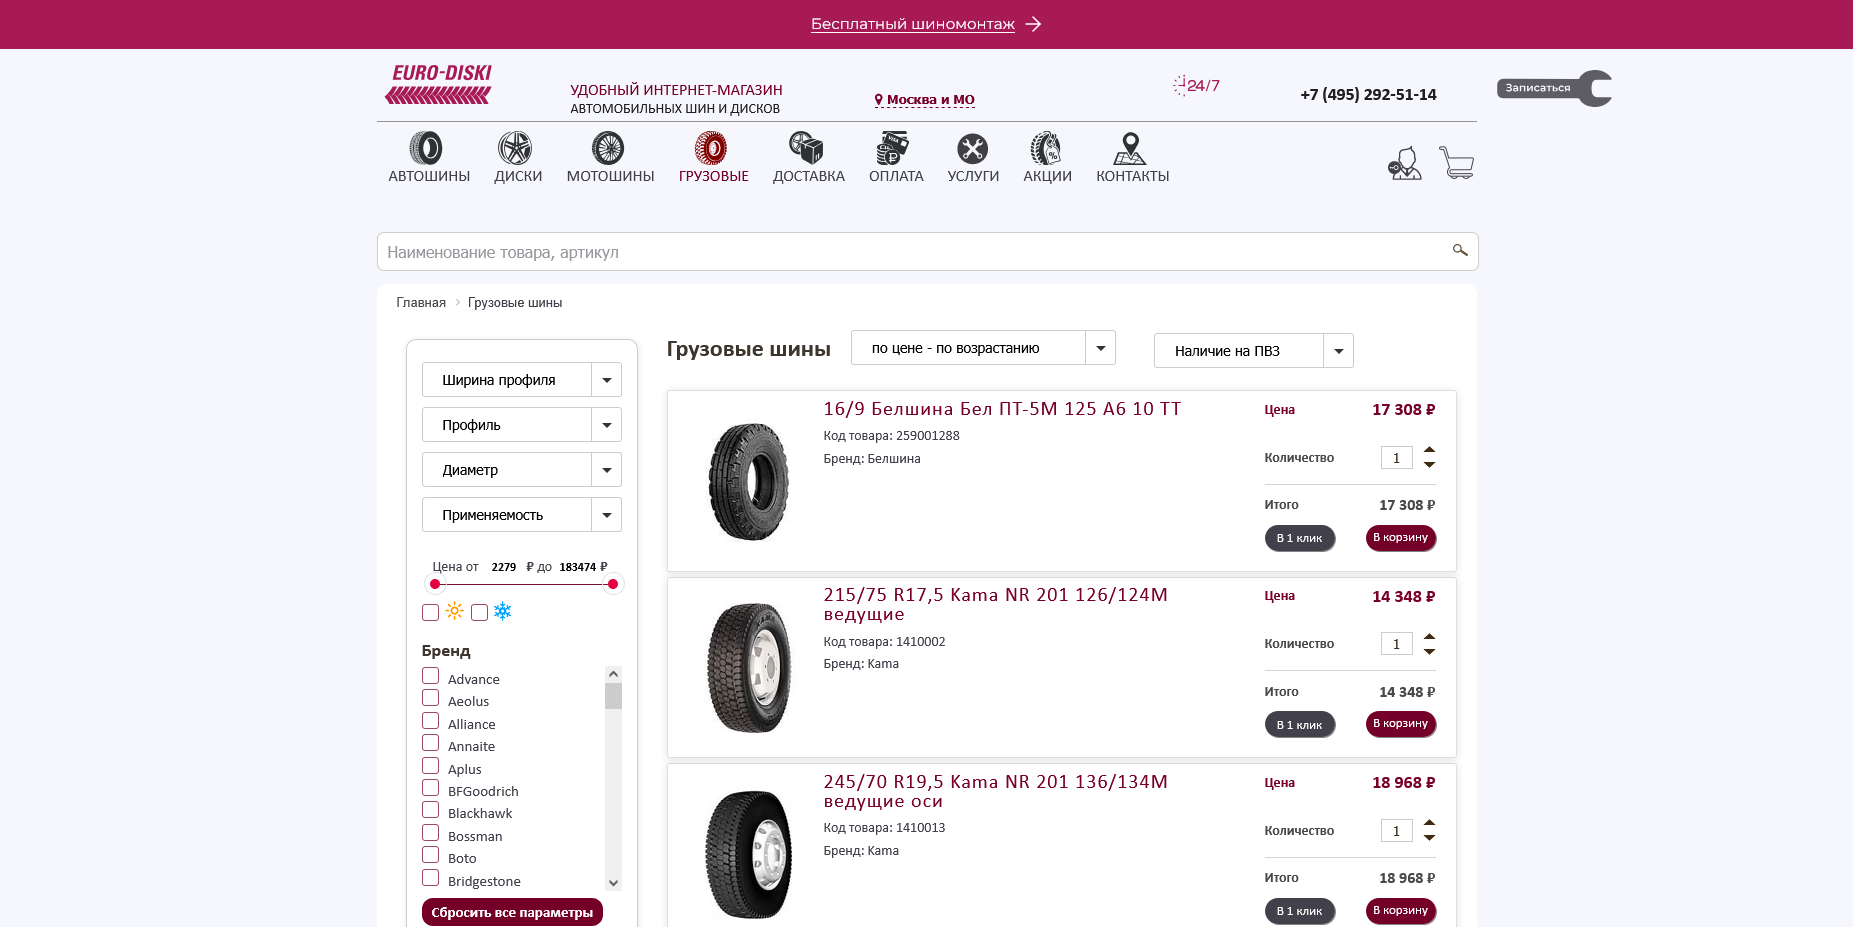Go to the ДОСТАВКА menu label
1853x927 pixels.
click(809, 176)
